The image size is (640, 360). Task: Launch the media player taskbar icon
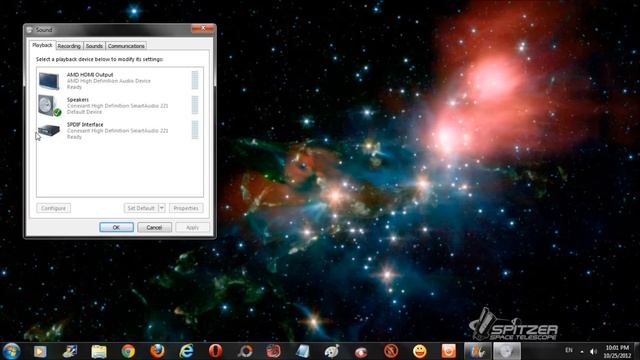[x=40, y=351]
